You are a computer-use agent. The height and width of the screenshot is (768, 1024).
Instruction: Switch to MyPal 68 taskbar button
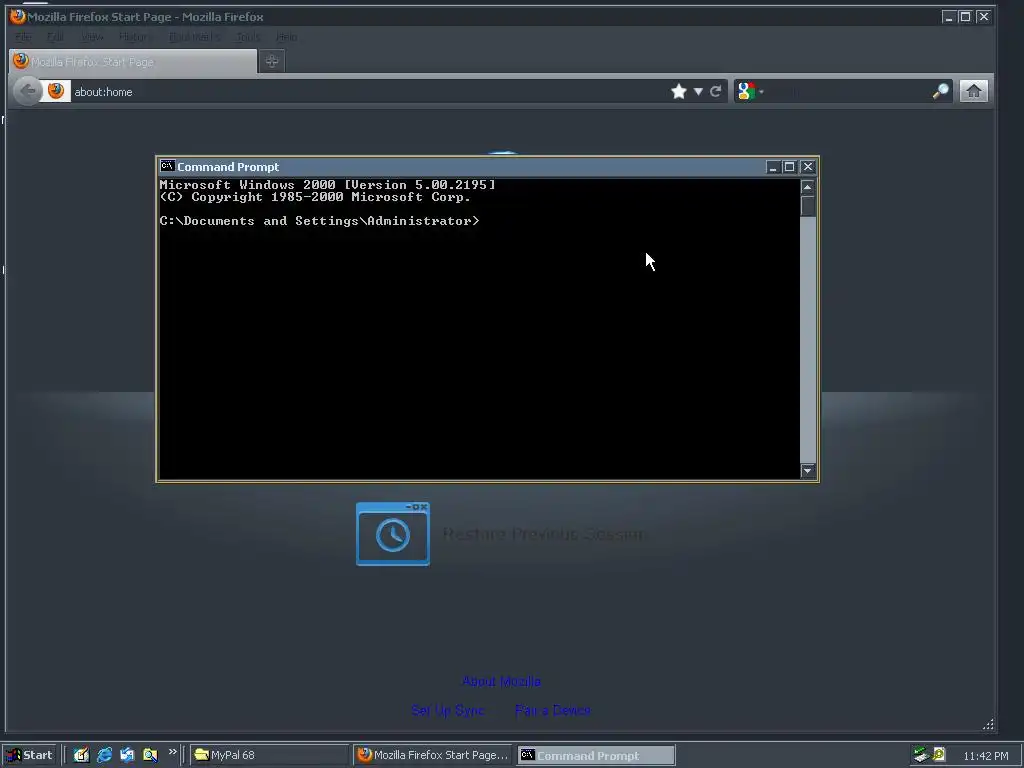tap(270, 755)
